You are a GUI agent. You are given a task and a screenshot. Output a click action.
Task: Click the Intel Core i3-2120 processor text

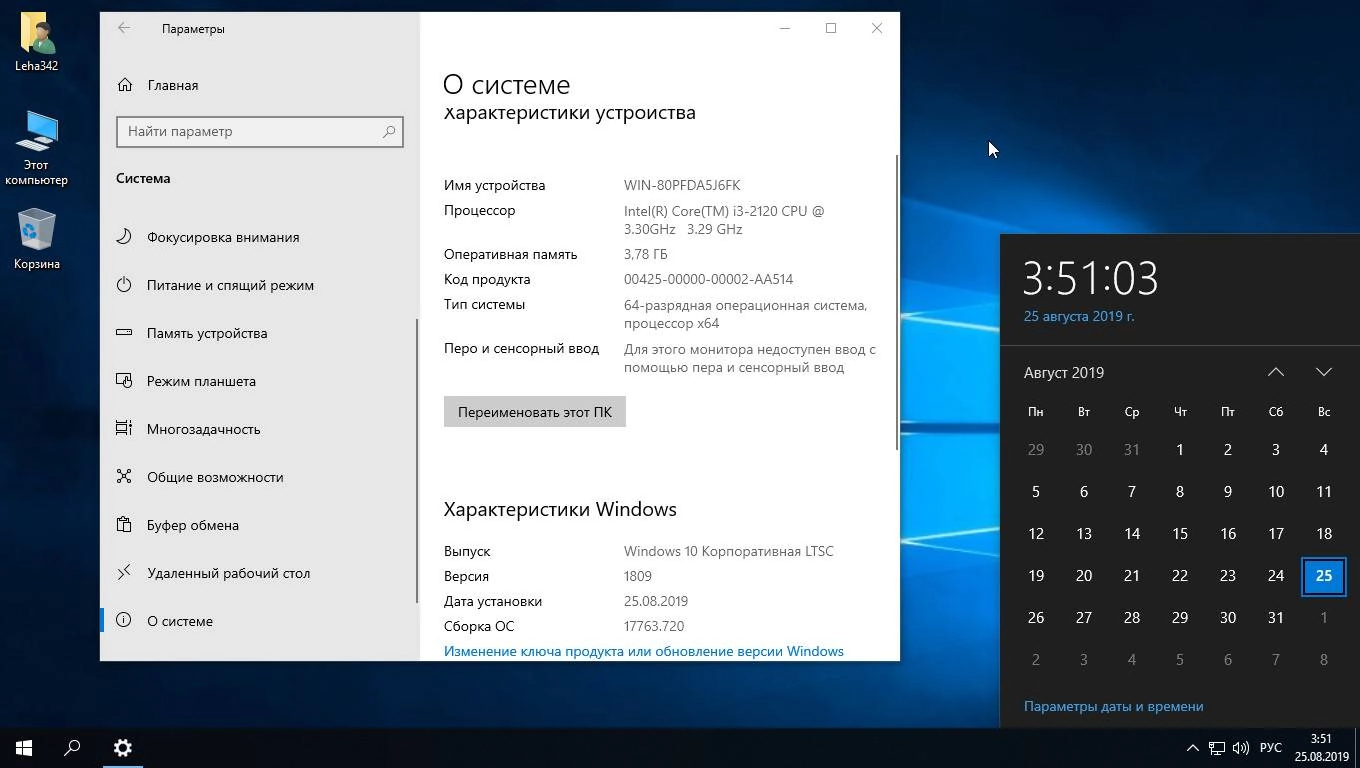(724, 220)
